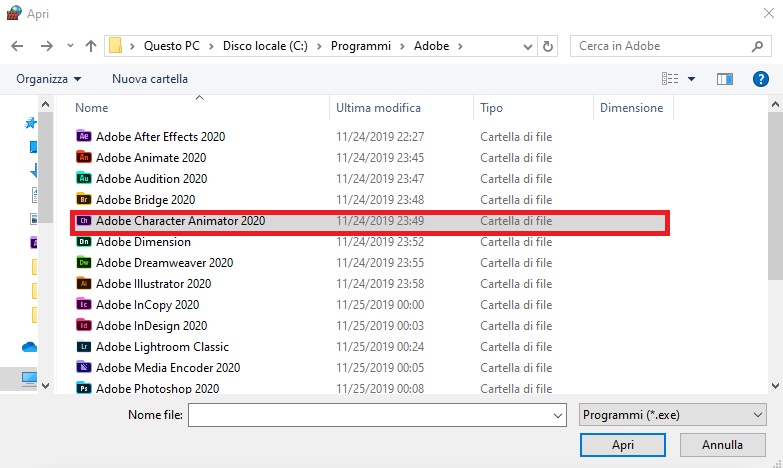The height and width of the screenshot is (468, 783).
Task: Click the Adobe Animate 2020 folder icon
Action: tap(83, 157)
